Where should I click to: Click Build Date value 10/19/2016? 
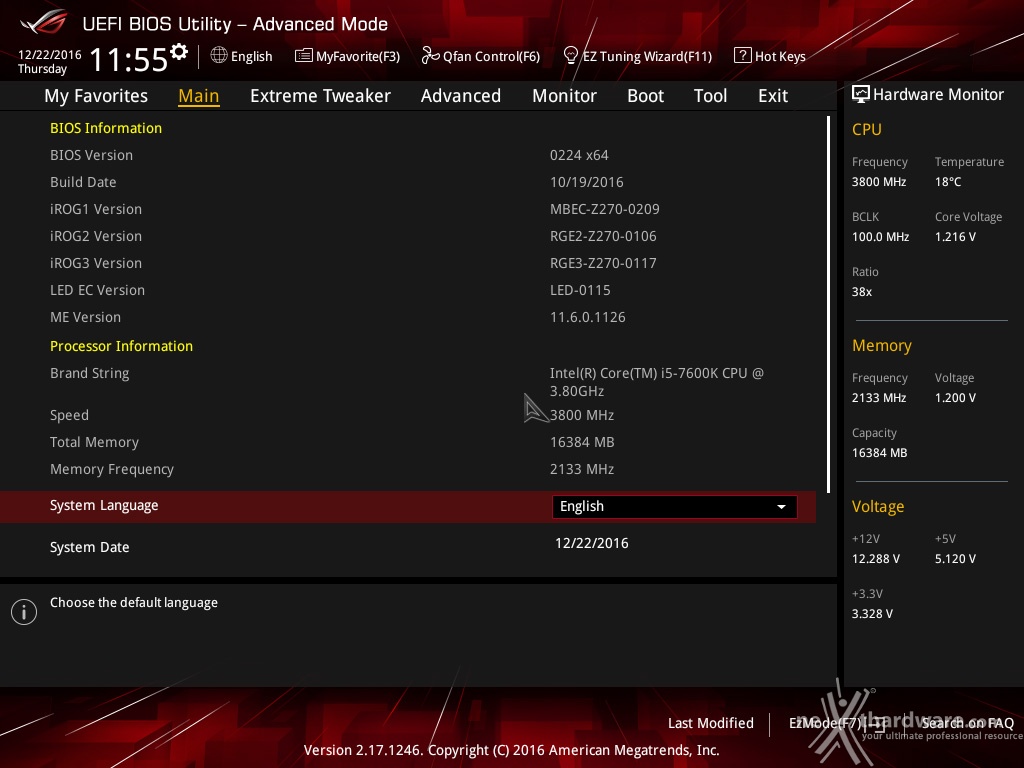point(586,182)
